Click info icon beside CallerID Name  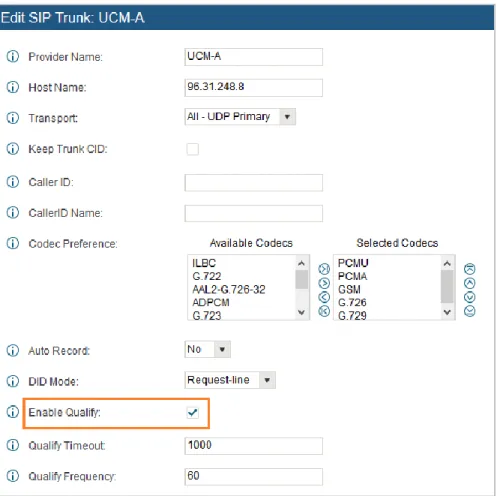[13, 213]
